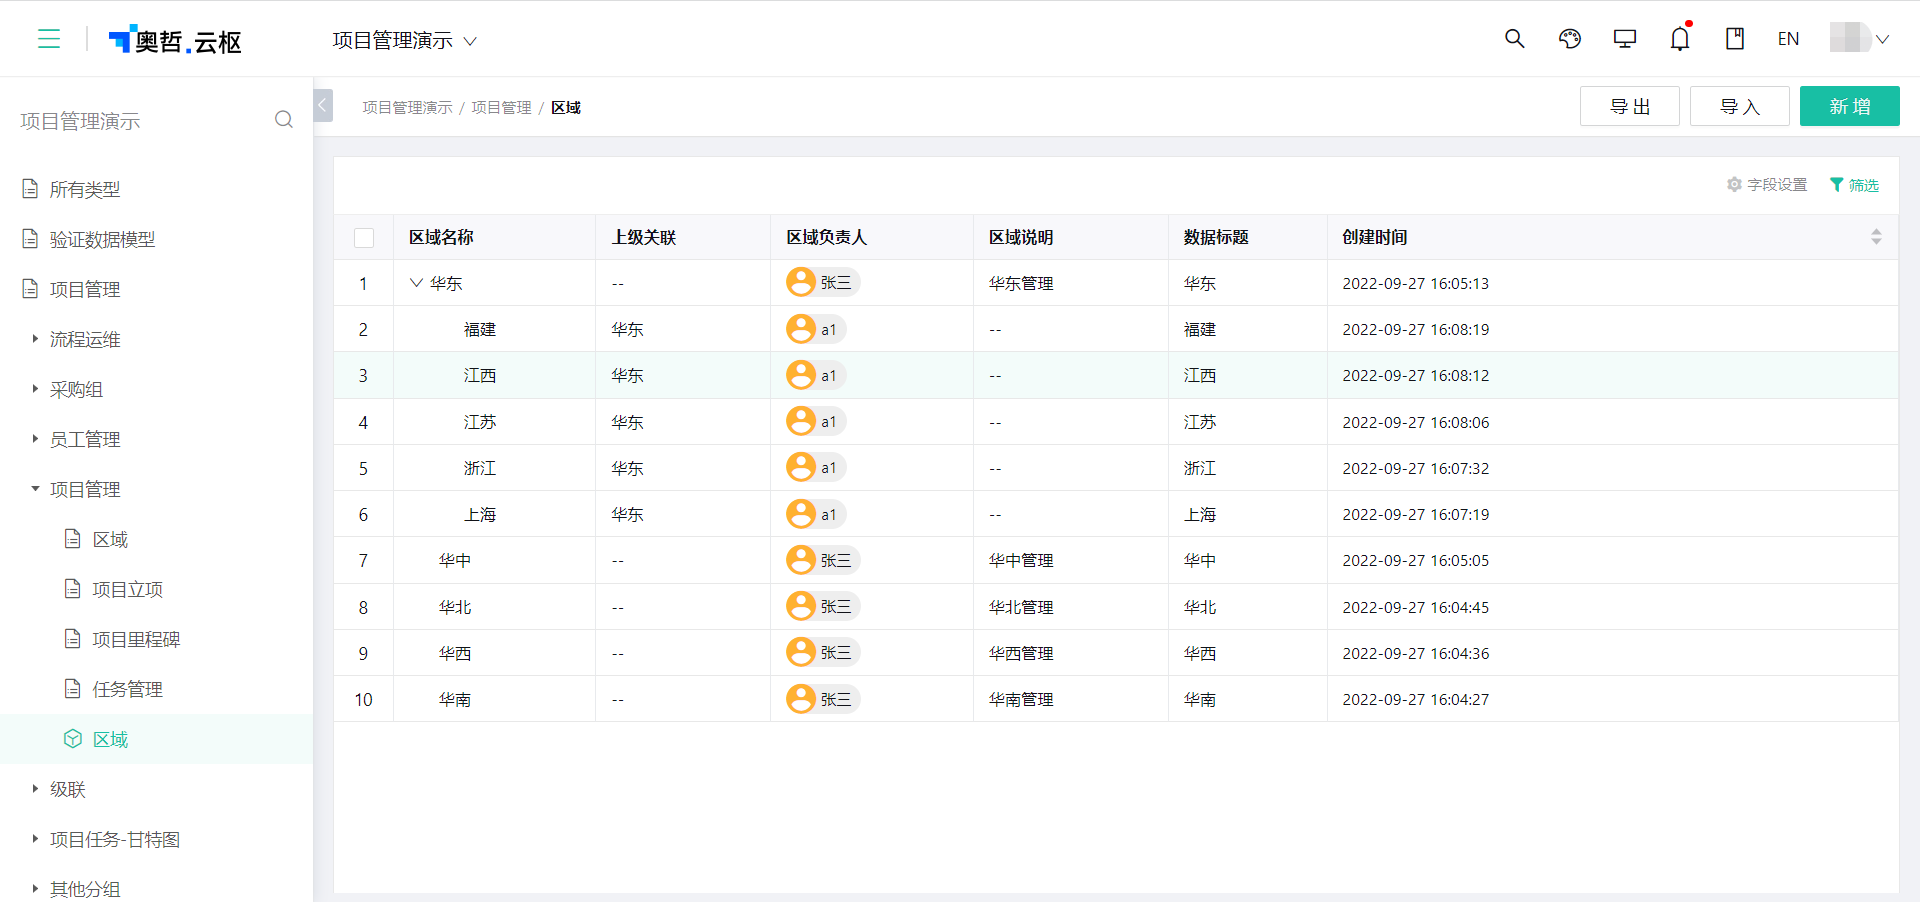Toggle the hamburger menu icon

[49, 39]
